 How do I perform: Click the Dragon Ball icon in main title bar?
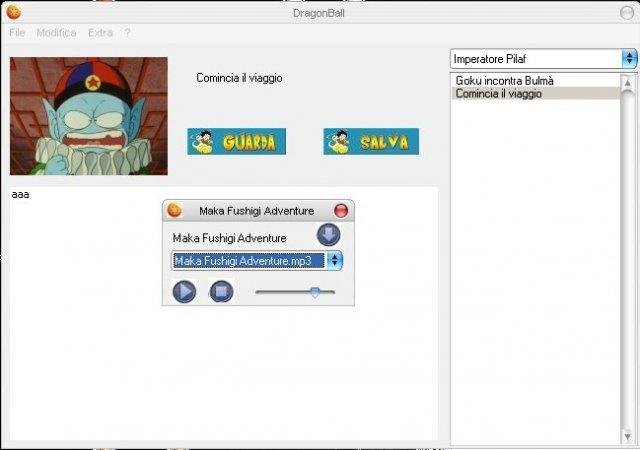14,12
